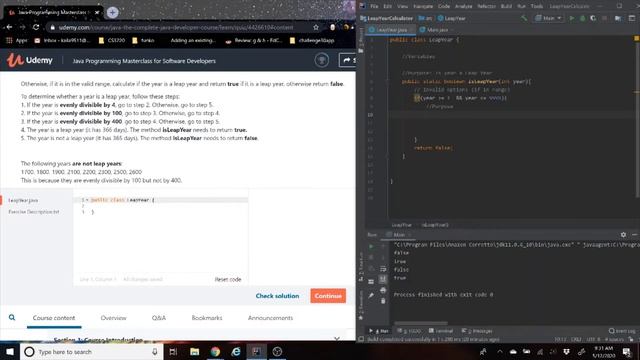Run the program with green play icon

click(x=572, y=18)
